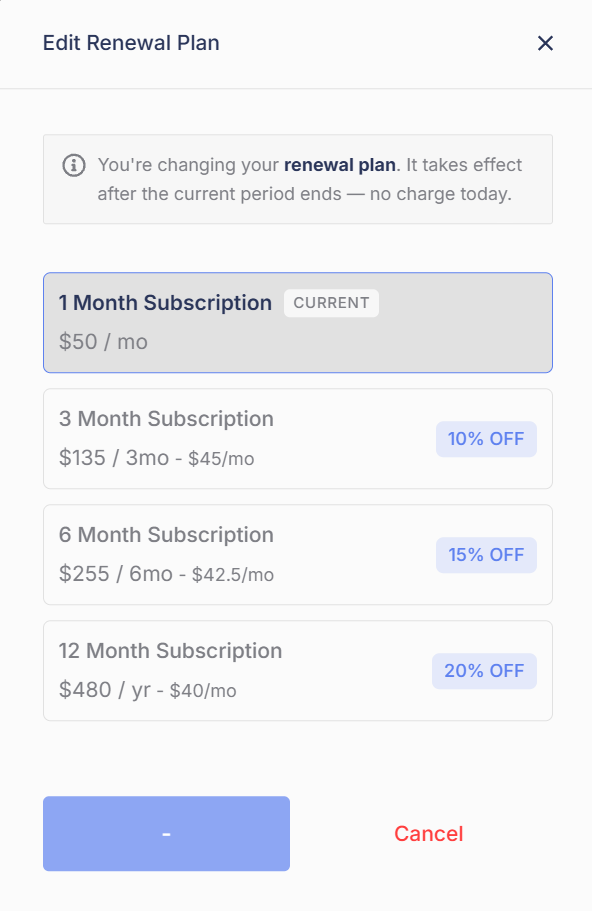This screenshot has height=911, width=592.
Task: Select the 1 Month Subscription plan
Action: tap(297, 322)
